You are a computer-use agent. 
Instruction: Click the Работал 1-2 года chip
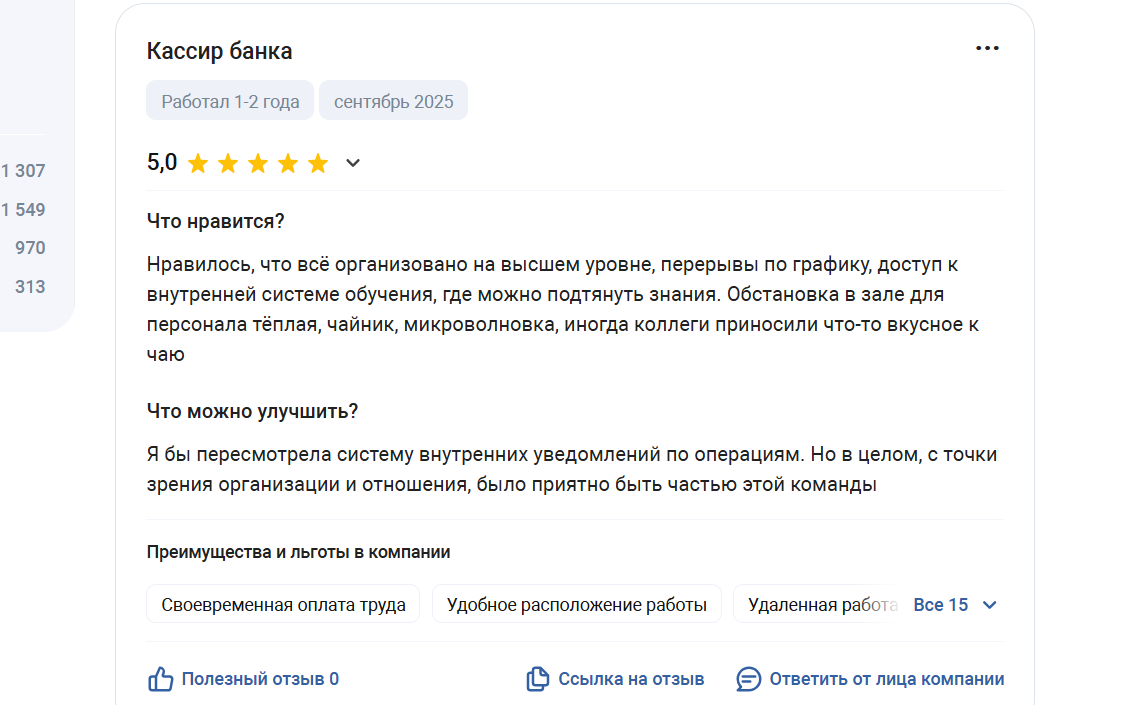pyautogui.click(x=230, y=101)
